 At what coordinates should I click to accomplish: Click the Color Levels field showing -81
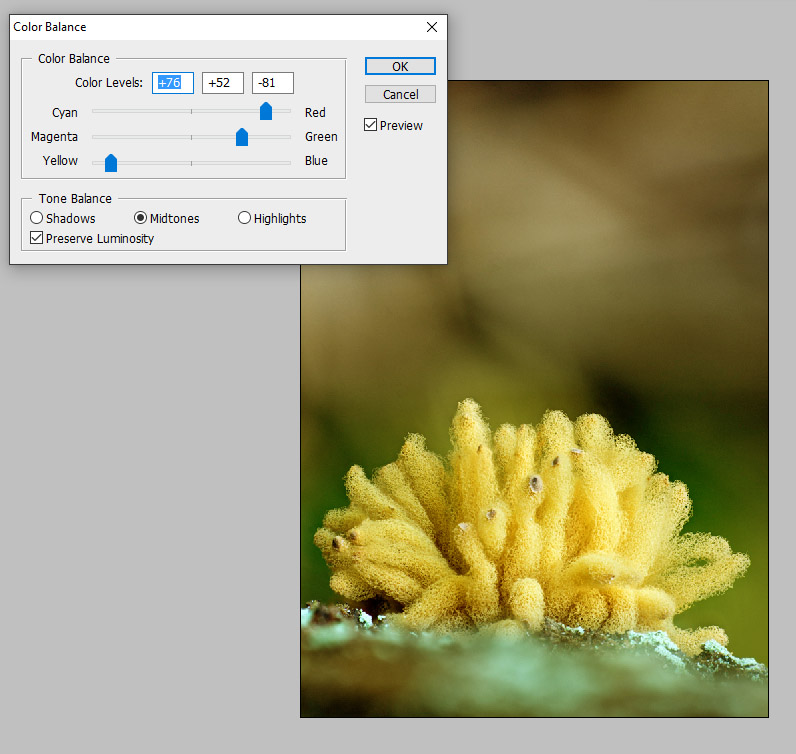pos(272,83)
